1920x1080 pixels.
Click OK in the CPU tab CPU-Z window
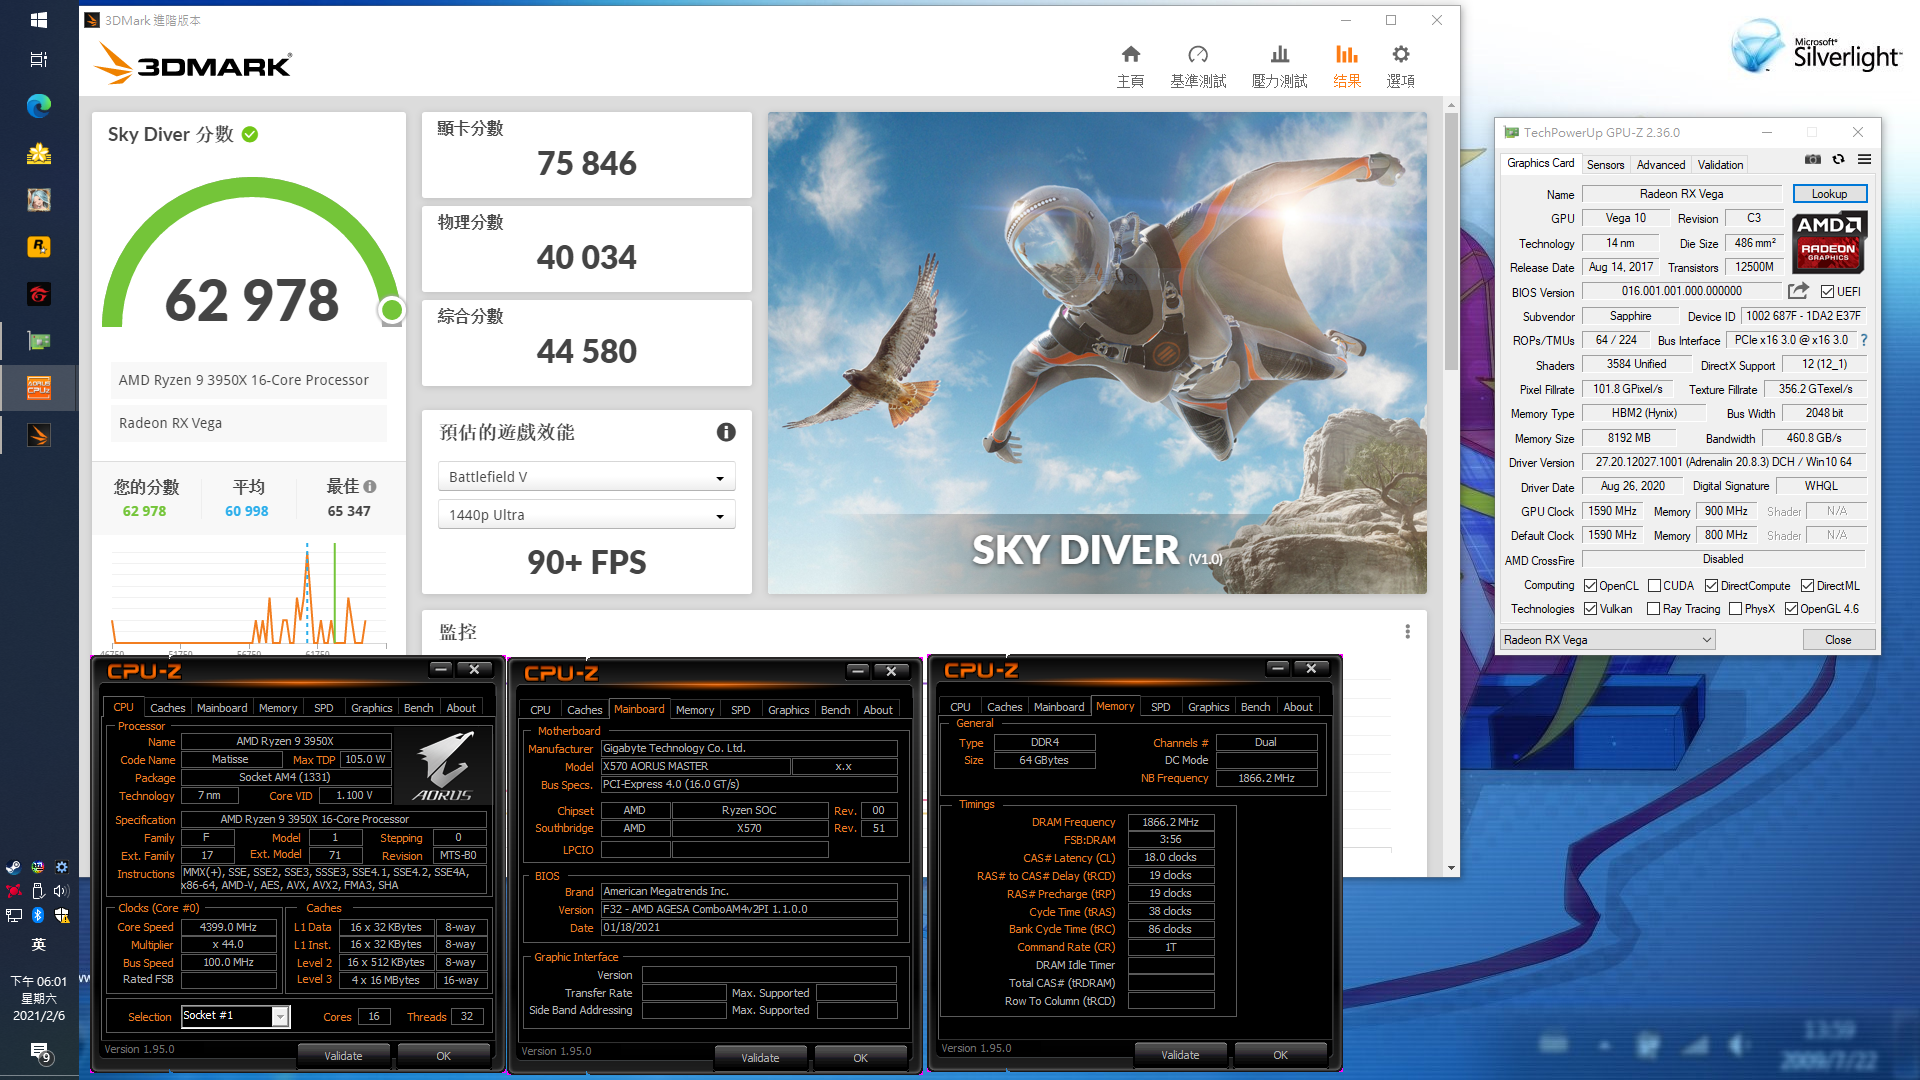pyautogui.click(x=443, y=1056)
